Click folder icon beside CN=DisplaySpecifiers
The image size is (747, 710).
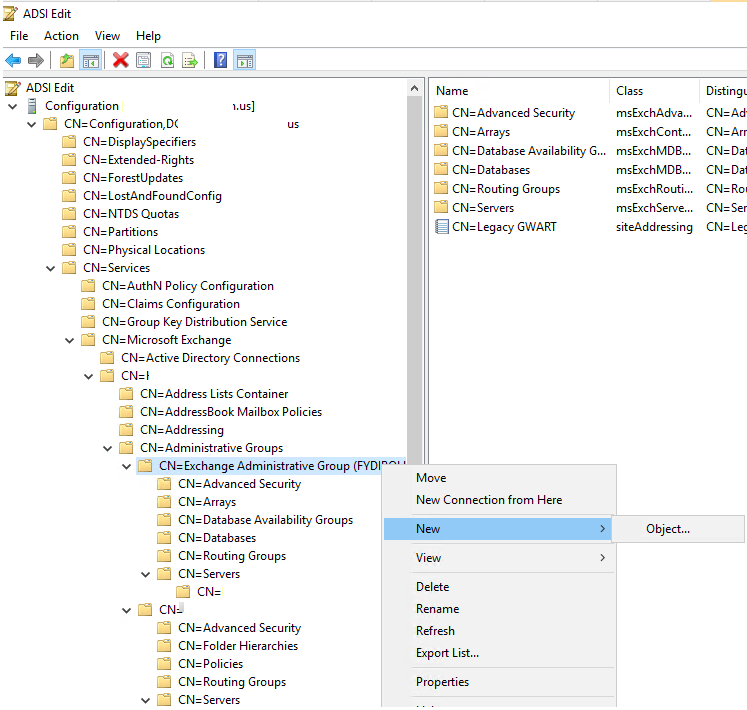70,142
